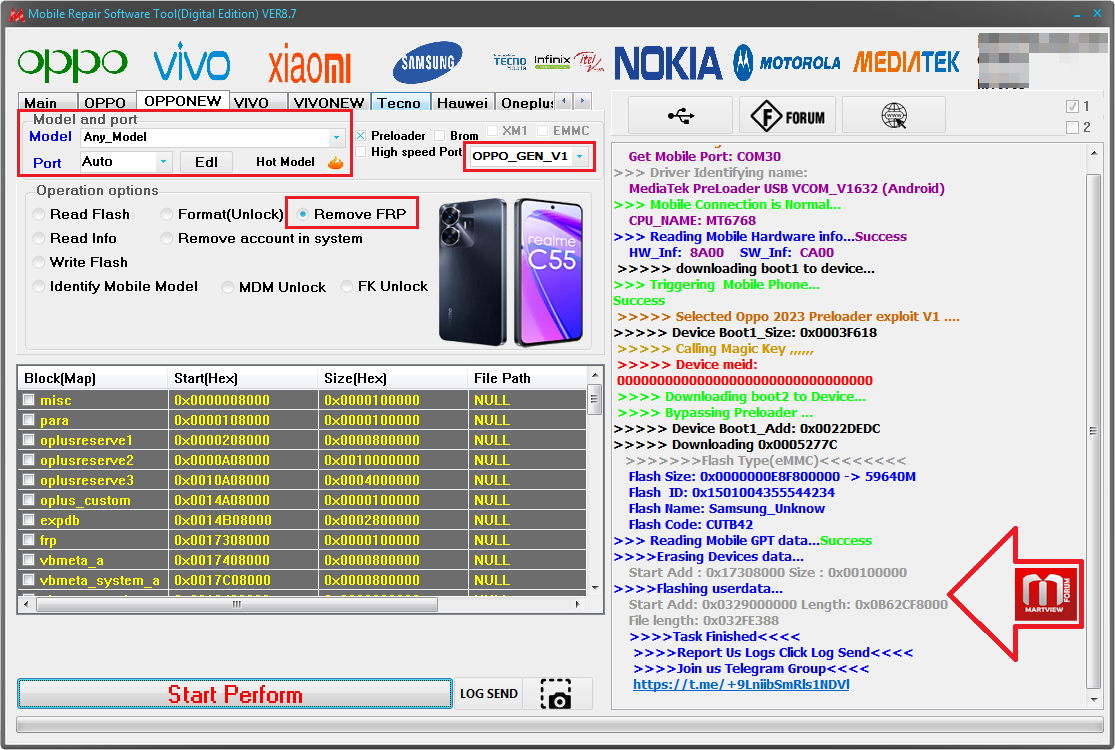1115x750 pixels.
Task: Check the vbmeta_a partition checkbox
Action: tap(28, 559)
